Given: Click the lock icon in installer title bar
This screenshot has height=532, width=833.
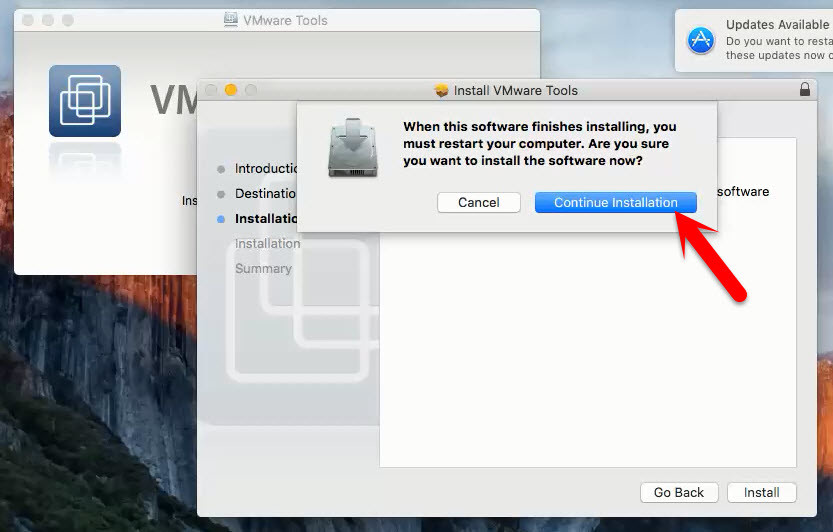Looking at the screenshot, I should [805, 89].
